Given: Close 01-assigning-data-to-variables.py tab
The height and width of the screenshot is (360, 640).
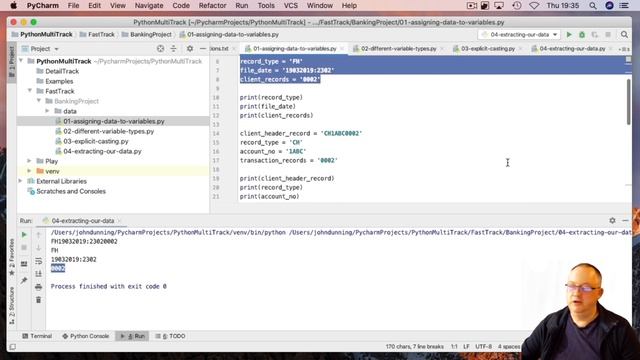Looking at the screenshot, I should (342, 49).
